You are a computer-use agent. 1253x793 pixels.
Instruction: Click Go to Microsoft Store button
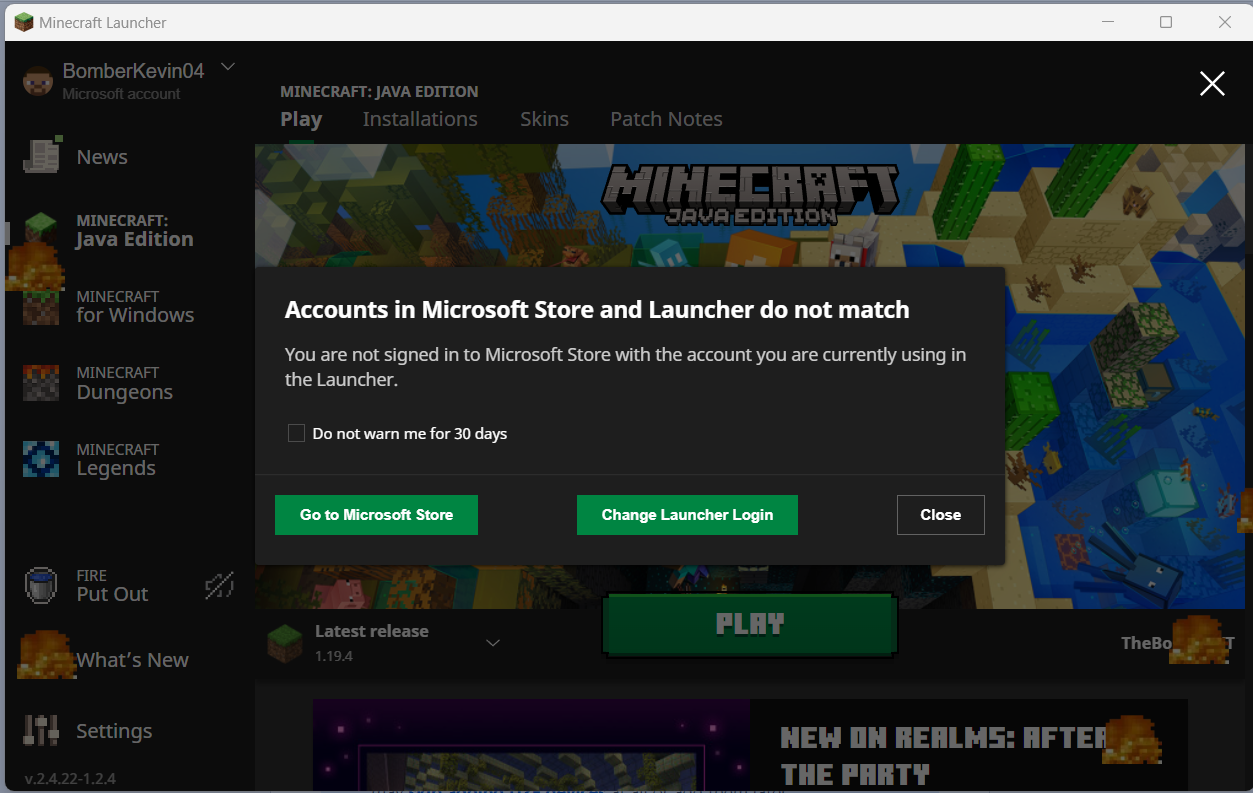pos(376,515)
